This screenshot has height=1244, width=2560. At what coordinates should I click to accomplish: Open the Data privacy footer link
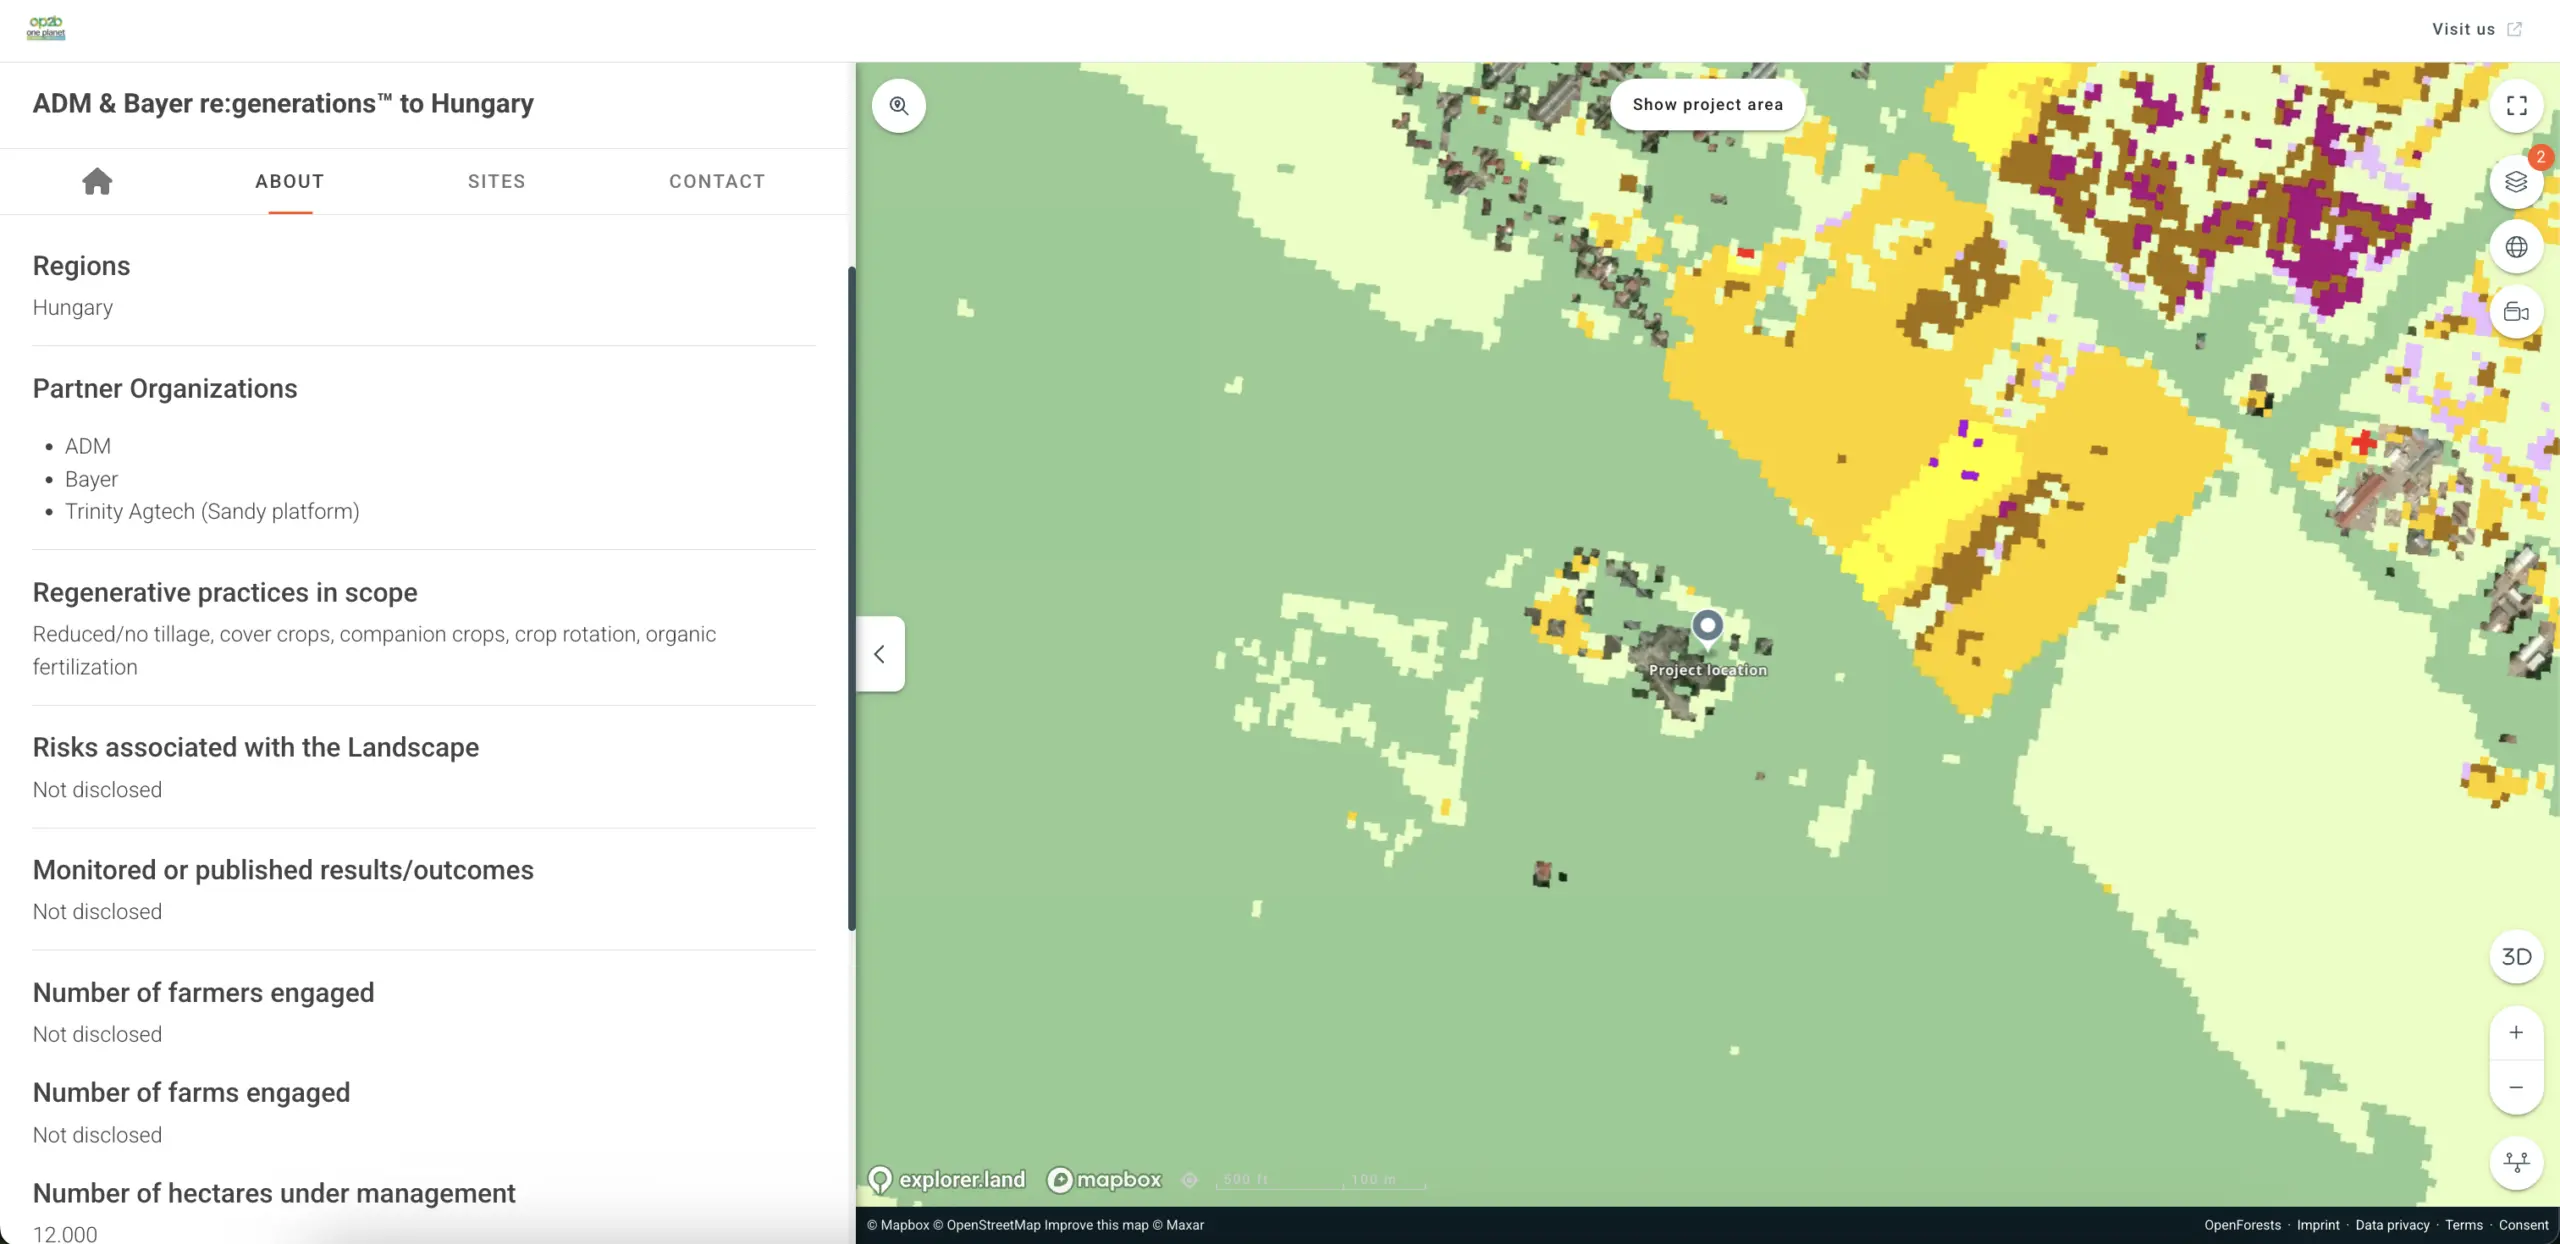point(2392,1225)
